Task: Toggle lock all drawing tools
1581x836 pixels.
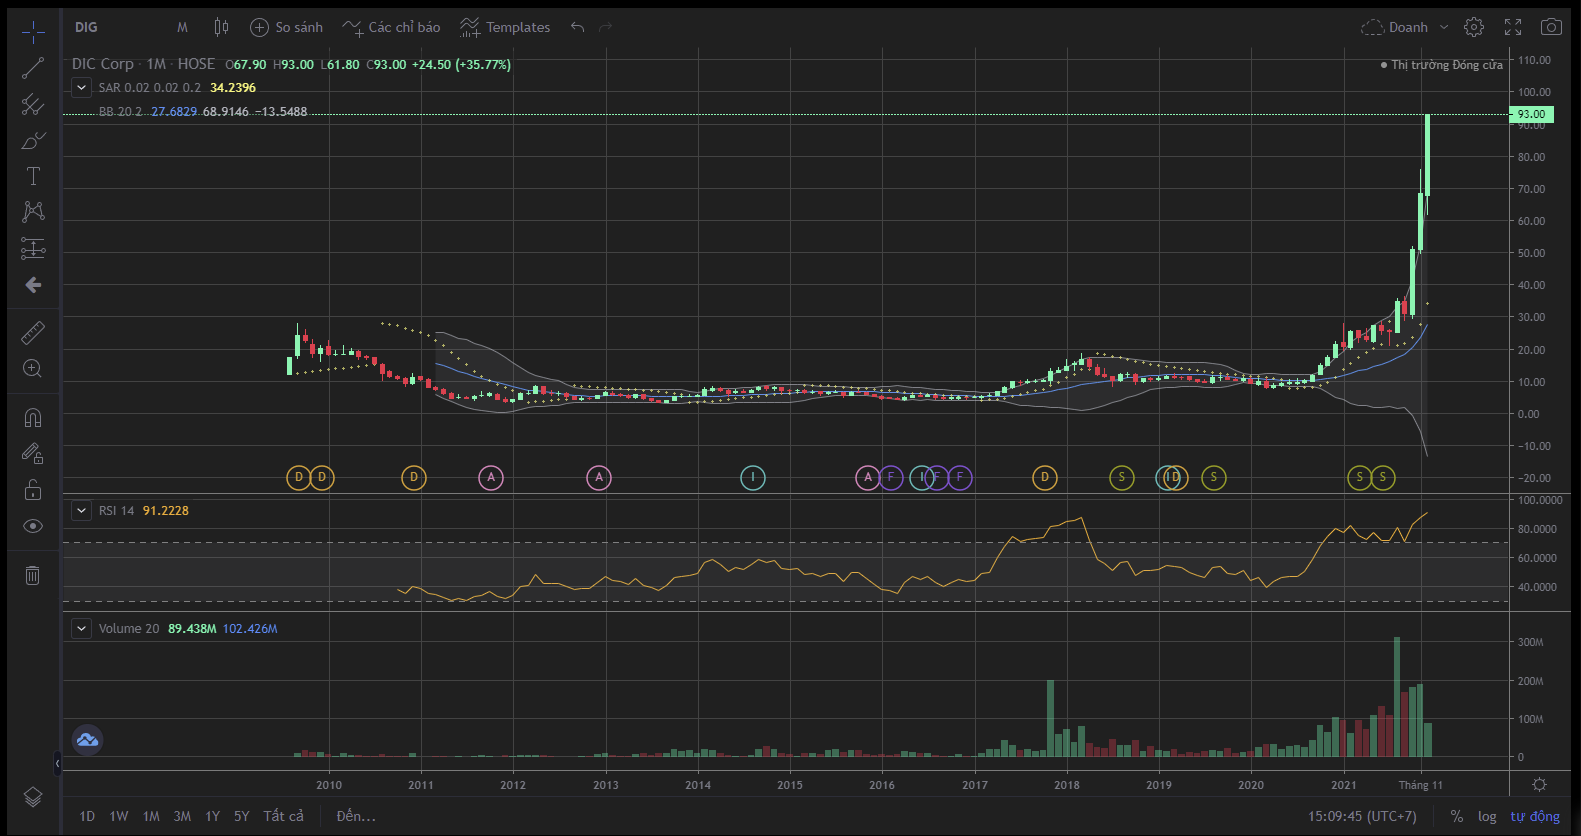Action: point(33,490)
